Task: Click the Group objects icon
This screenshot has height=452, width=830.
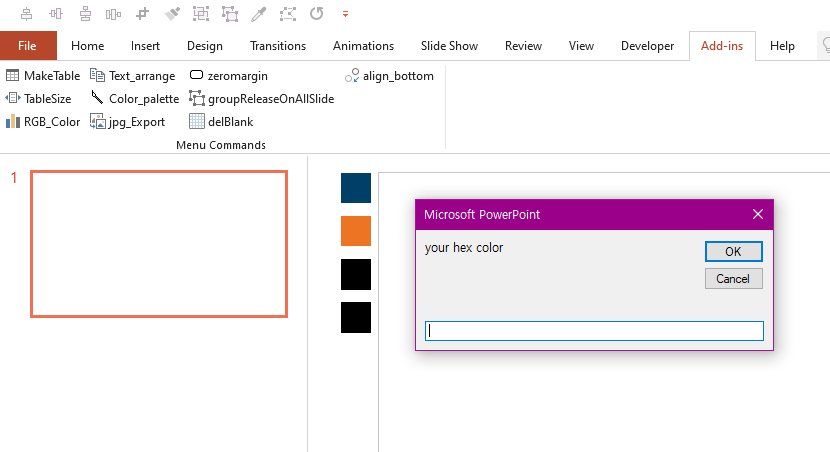Action: click(201, 14)
